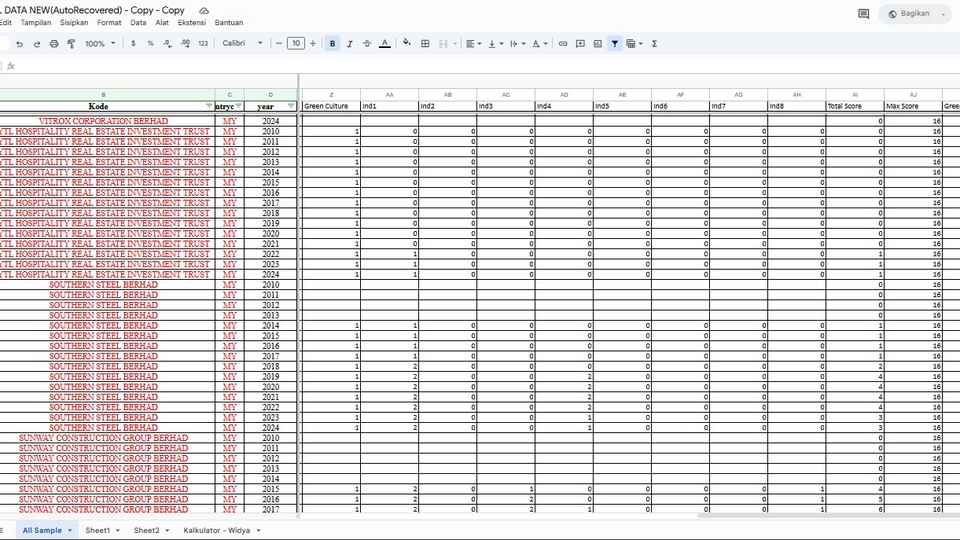The width and height of the screenshot is (960, 540).
Task: Click the Print icon
Action: point(54,43)
